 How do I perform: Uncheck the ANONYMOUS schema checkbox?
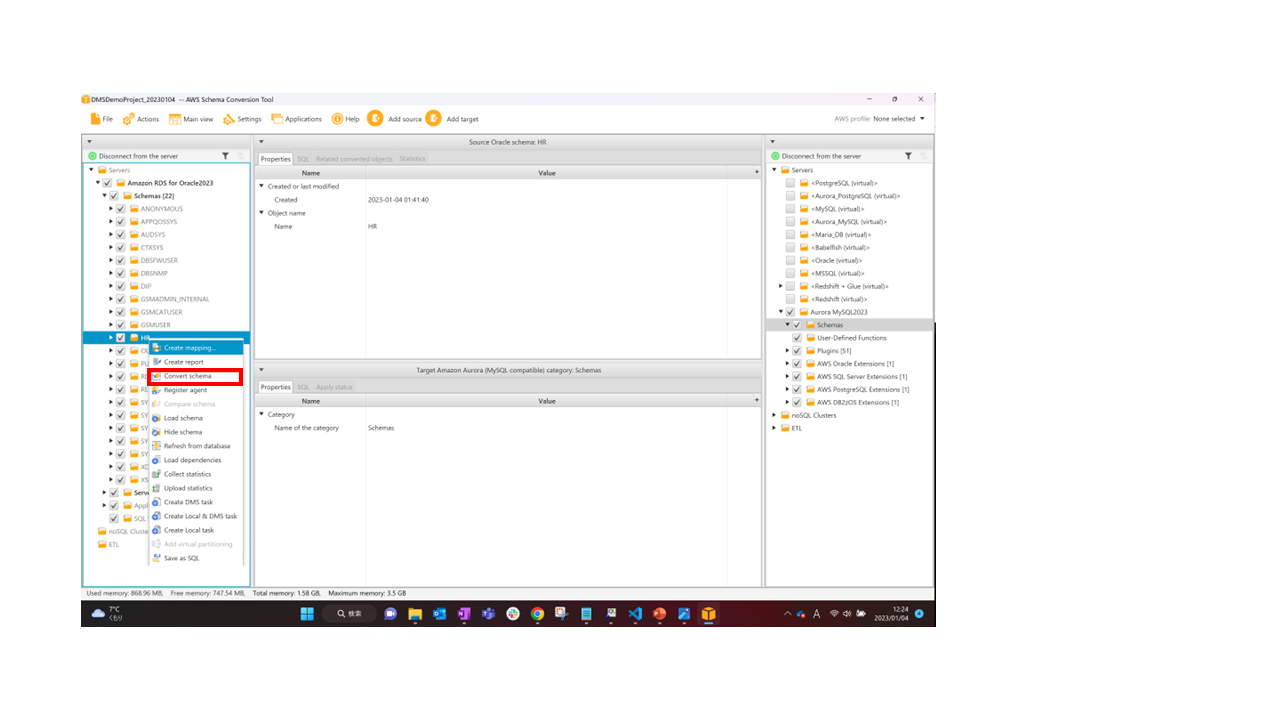click(x=121, y=209)
